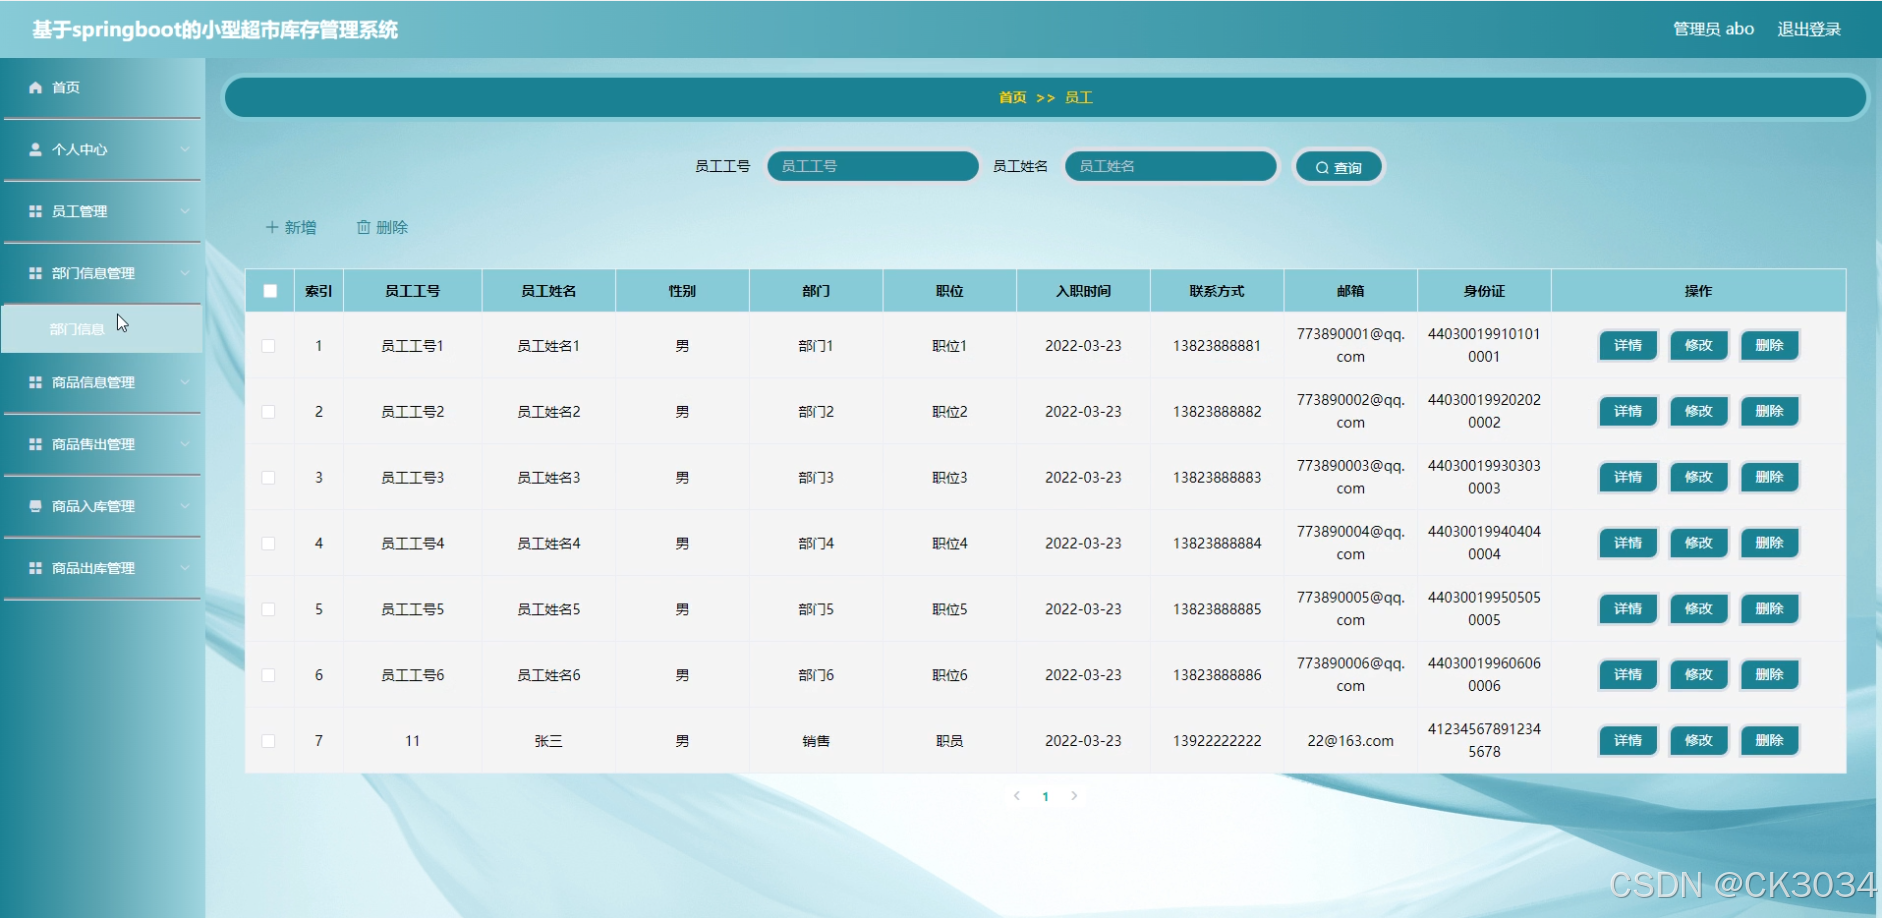This screenshot has width=1882, height=918.
Task: Click the 商品出库管理 sidebar icon
Action: (x=35, y=568)
